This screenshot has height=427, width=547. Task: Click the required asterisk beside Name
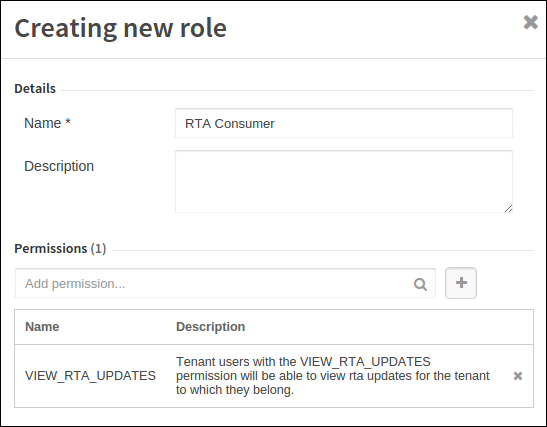tap(68, 122)
